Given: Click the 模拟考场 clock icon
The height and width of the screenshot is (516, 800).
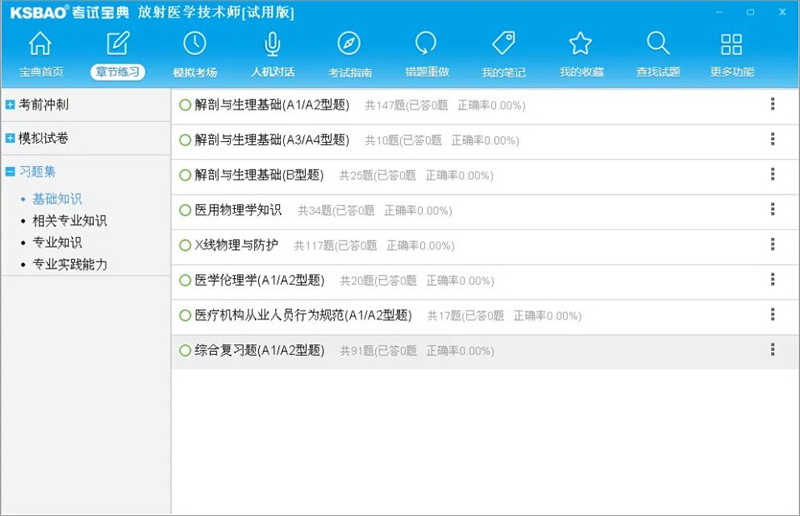Looking at the screenshot, I should point(194,45).
